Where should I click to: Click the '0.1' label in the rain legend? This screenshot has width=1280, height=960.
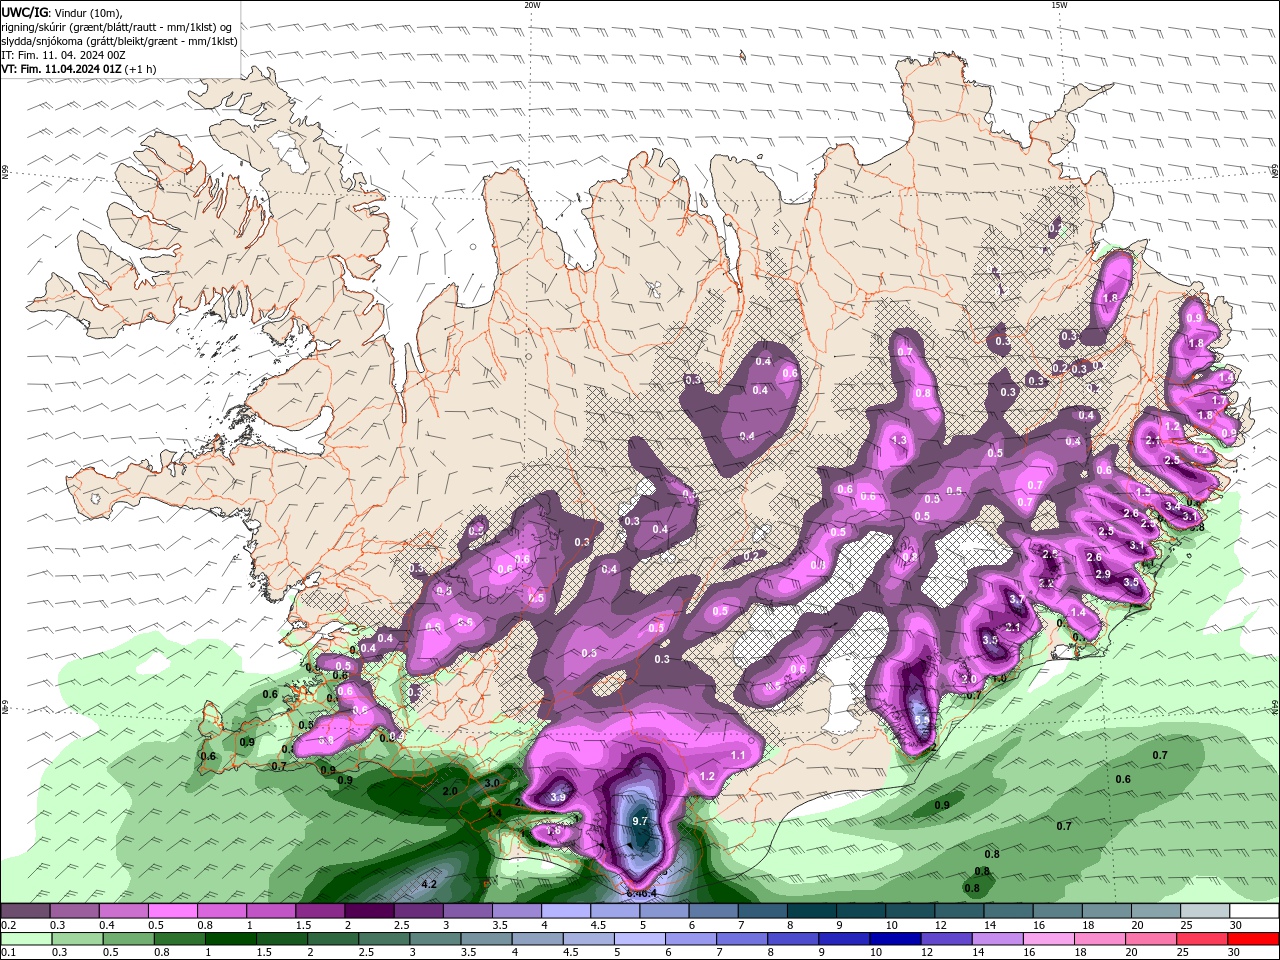[x=8, y=953]
